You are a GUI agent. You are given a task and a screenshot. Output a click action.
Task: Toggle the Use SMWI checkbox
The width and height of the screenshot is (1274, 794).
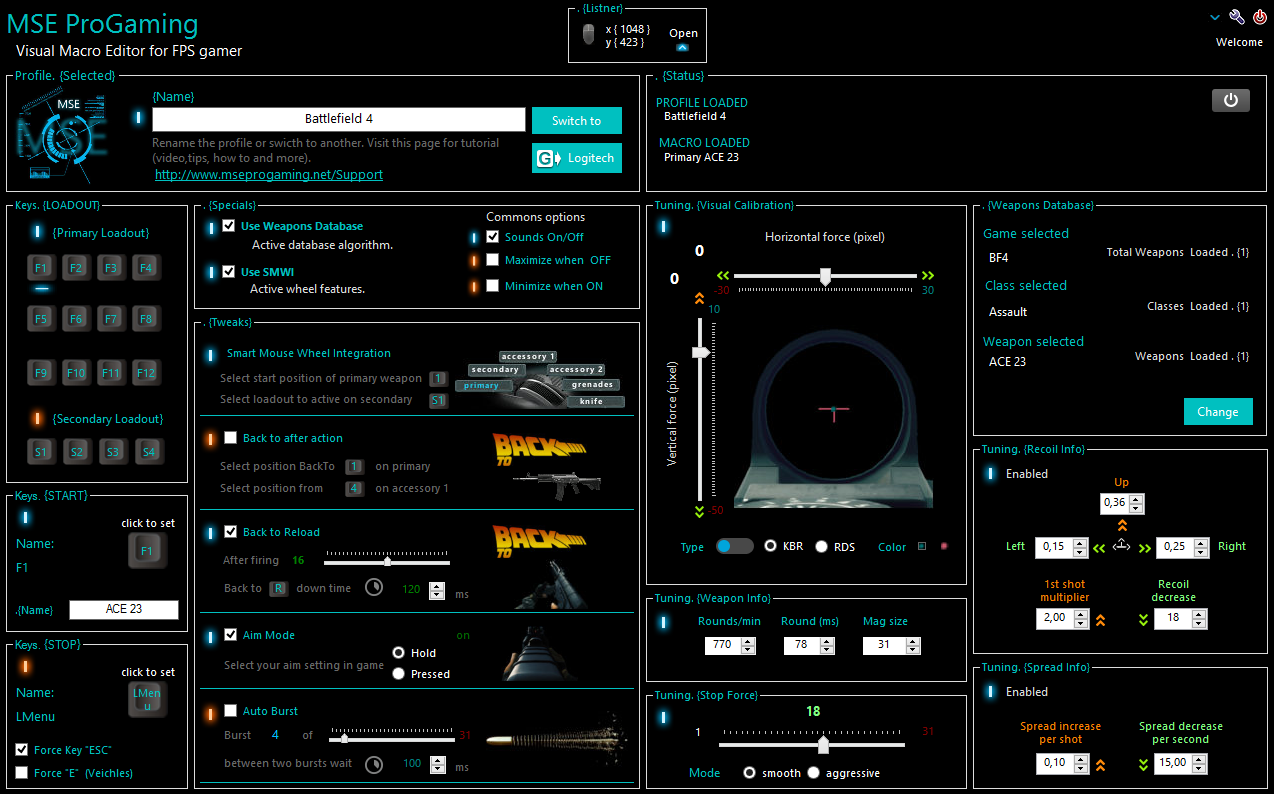tap(229, 271)
